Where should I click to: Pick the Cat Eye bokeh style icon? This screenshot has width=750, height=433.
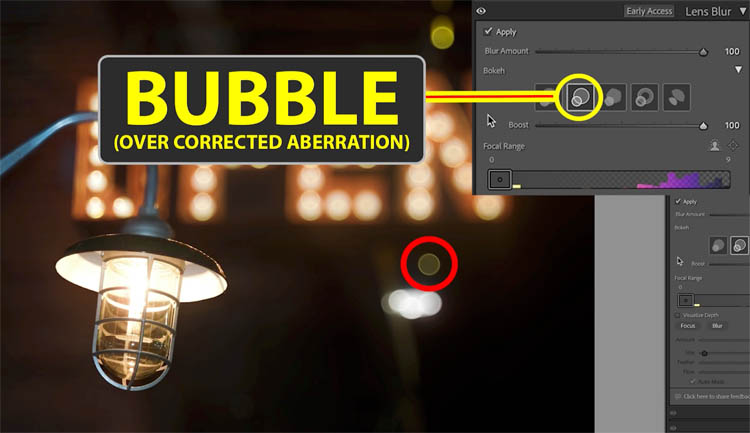676,97
